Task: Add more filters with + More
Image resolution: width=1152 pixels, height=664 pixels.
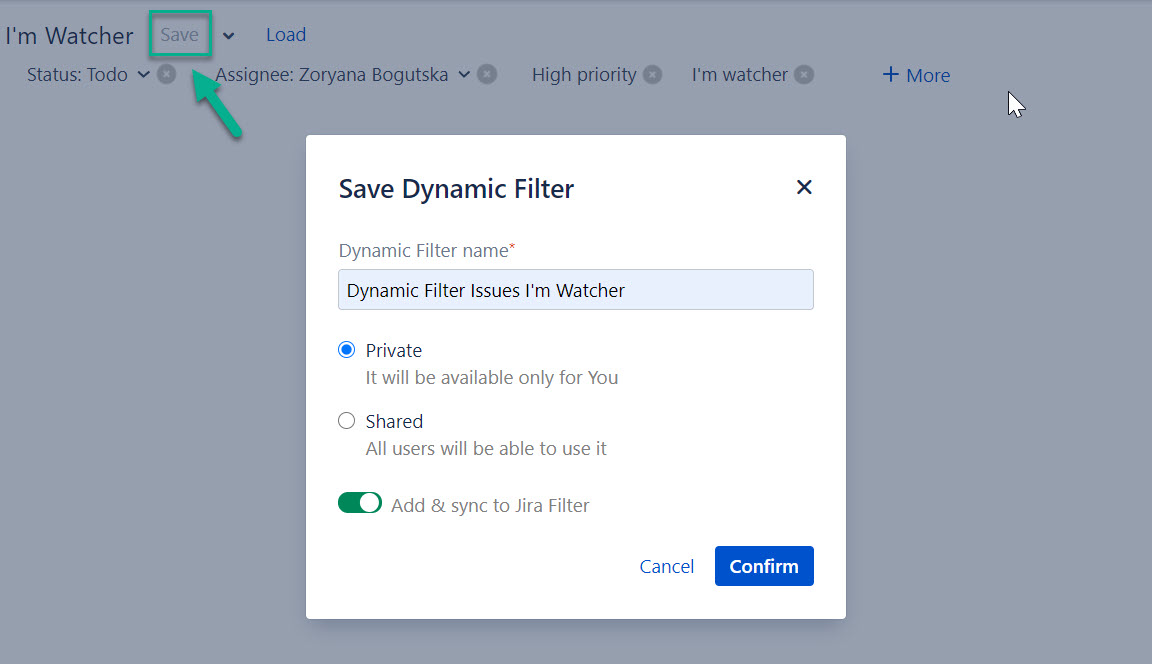Action: pos(916,75)
